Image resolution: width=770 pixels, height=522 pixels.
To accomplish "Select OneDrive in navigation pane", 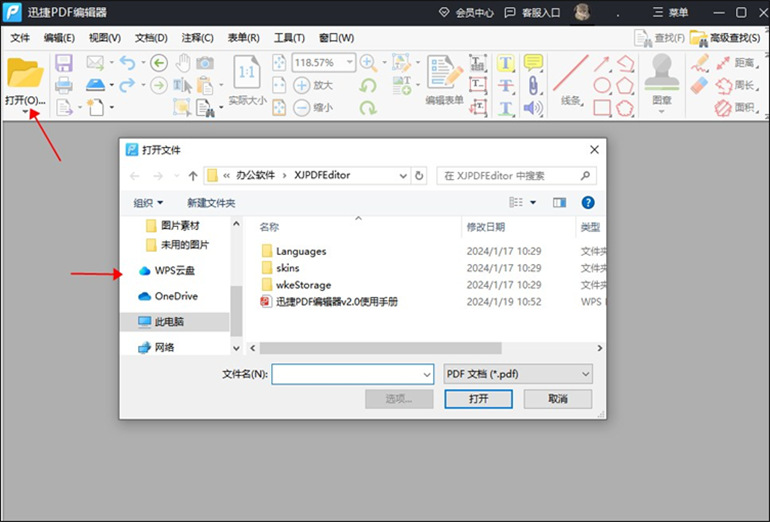I will [168, 296].
